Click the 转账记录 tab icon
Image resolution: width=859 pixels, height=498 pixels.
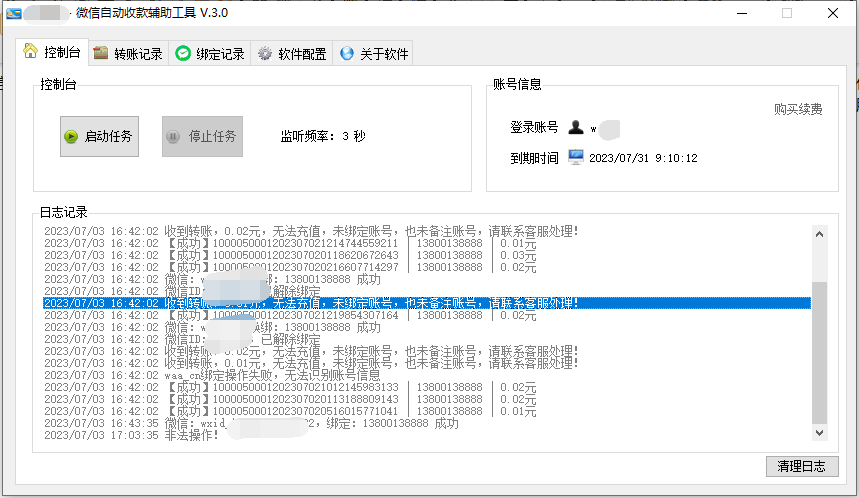[101, 54]
